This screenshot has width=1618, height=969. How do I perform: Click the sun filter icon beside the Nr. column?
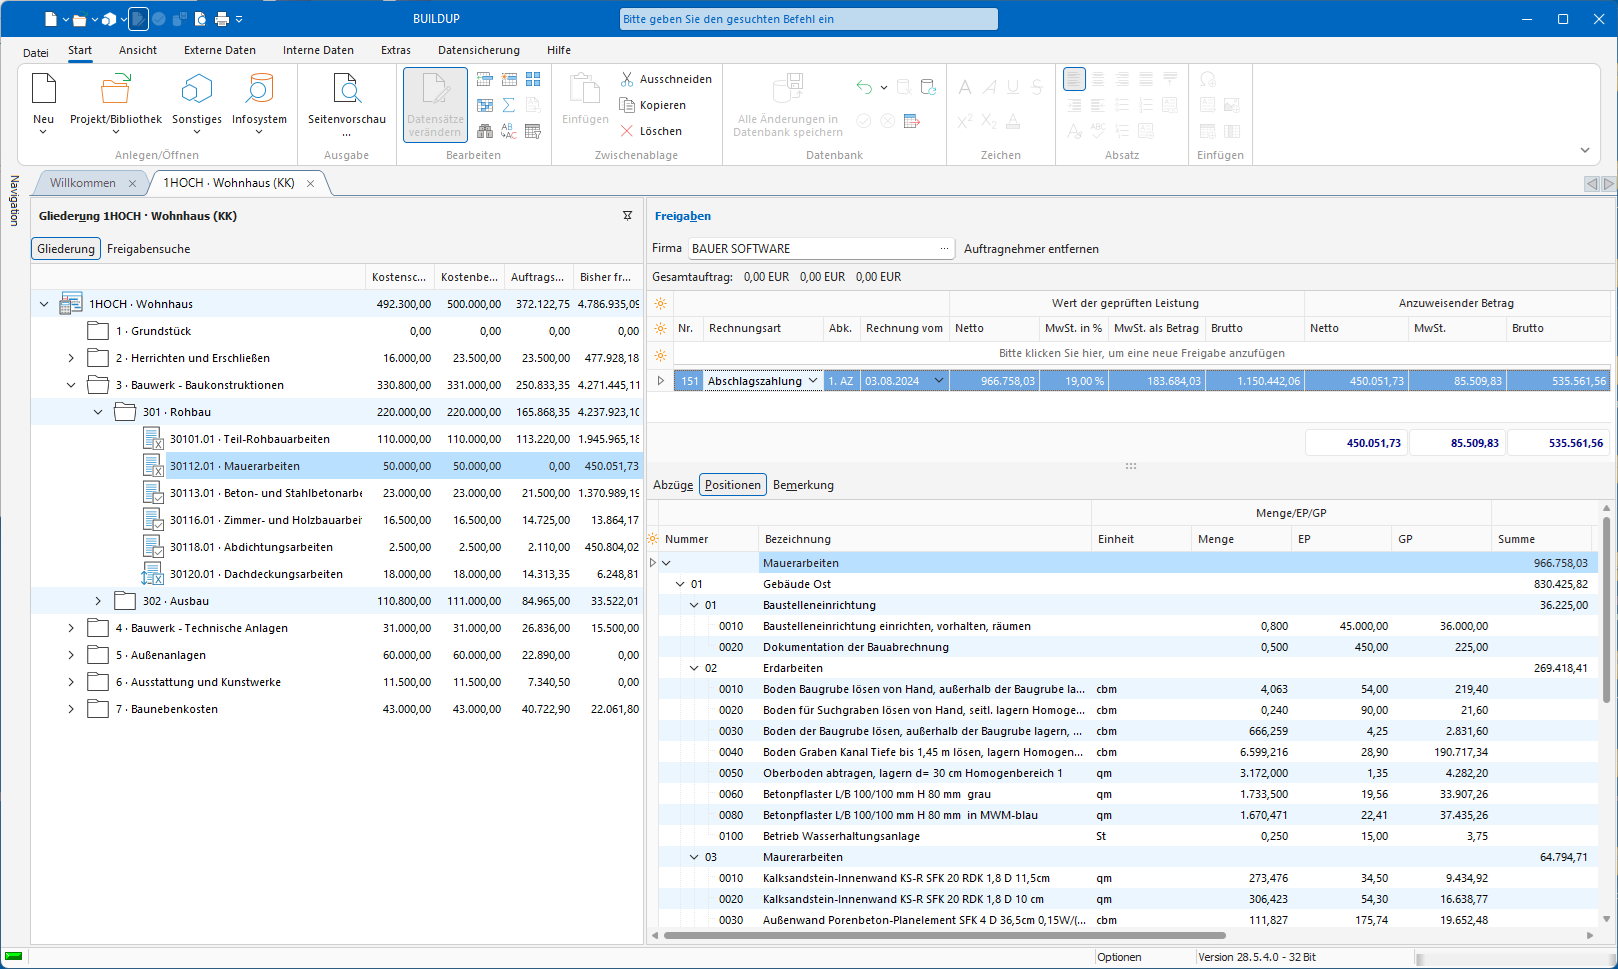click(660, 328)
